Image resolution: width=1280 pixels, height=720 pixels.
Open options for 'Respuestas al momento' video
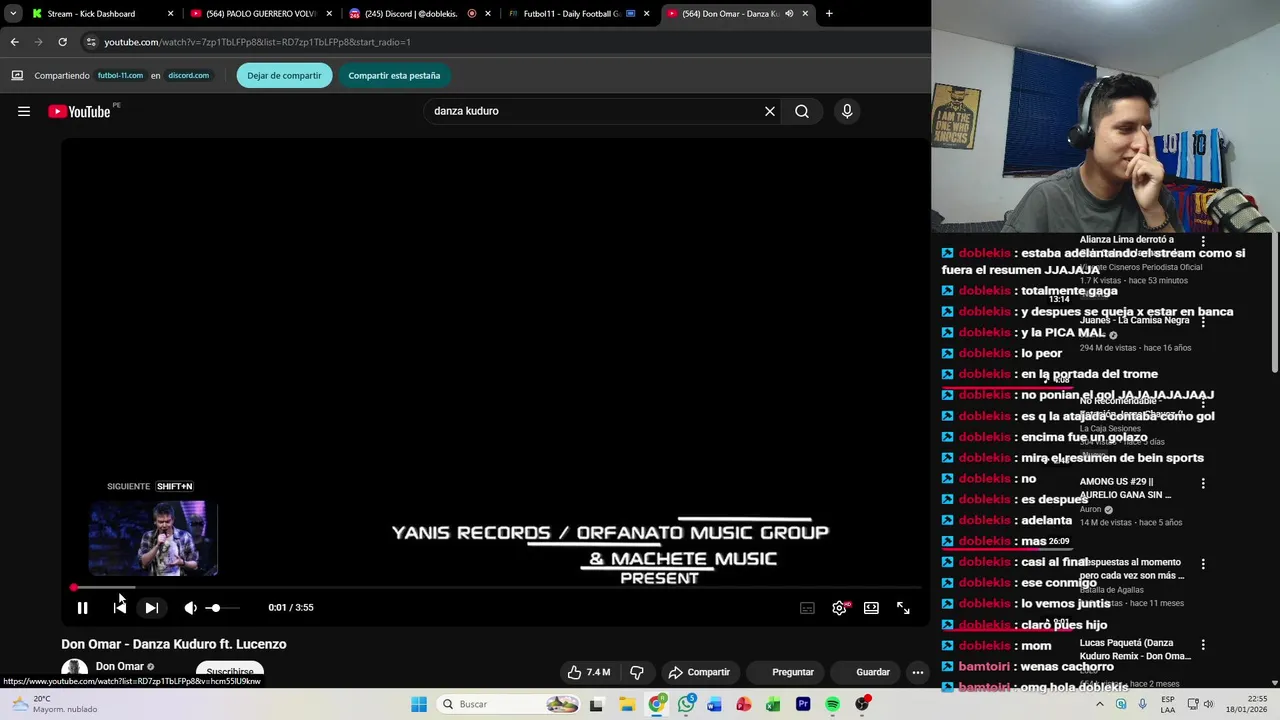[1203, 564]
